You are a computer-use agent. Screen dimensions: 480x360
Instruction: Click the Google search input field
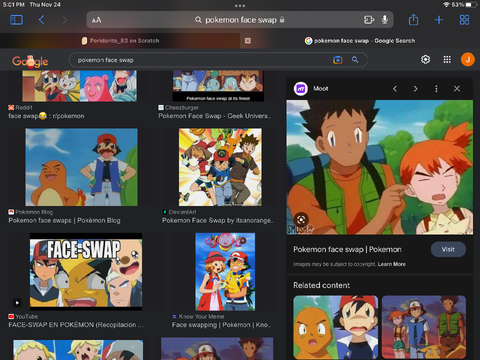[x=203, y=60]
